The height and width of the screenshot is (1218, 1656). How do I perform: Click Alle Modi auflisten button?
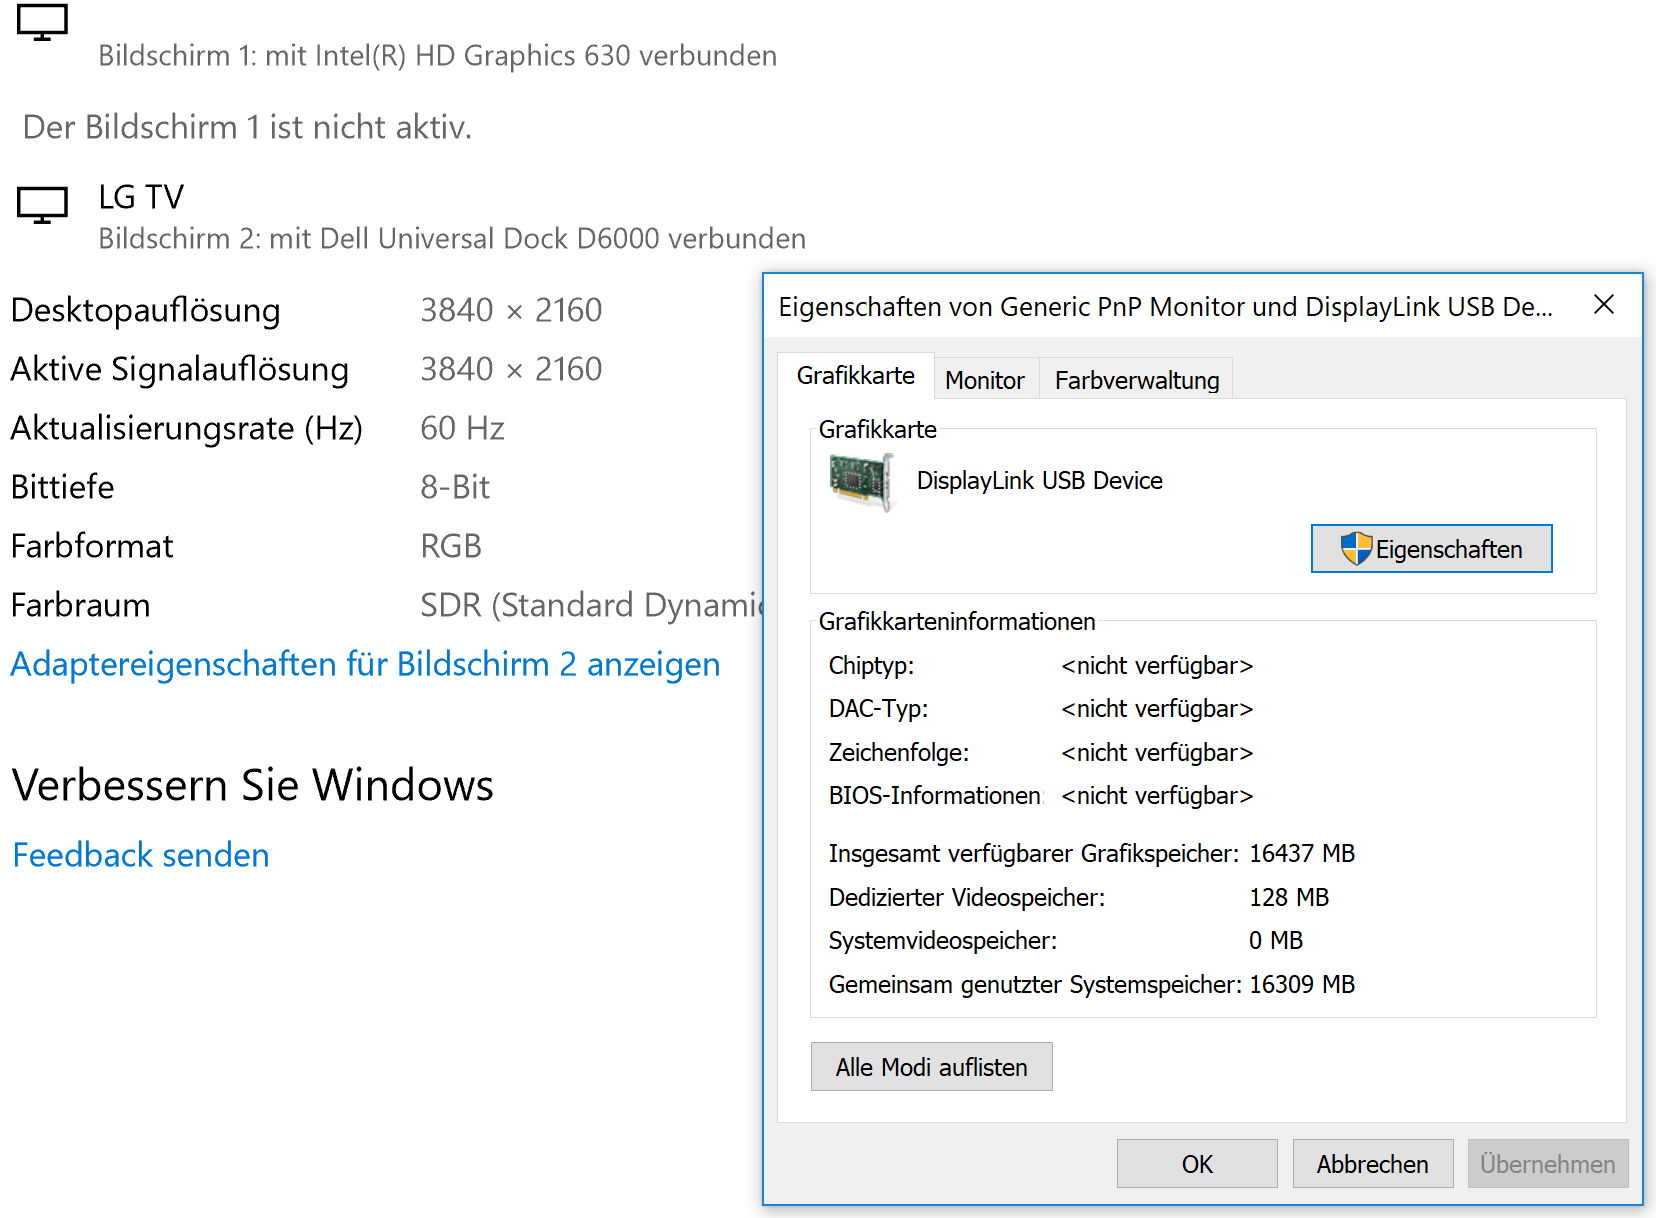[x=932, y=1067]
